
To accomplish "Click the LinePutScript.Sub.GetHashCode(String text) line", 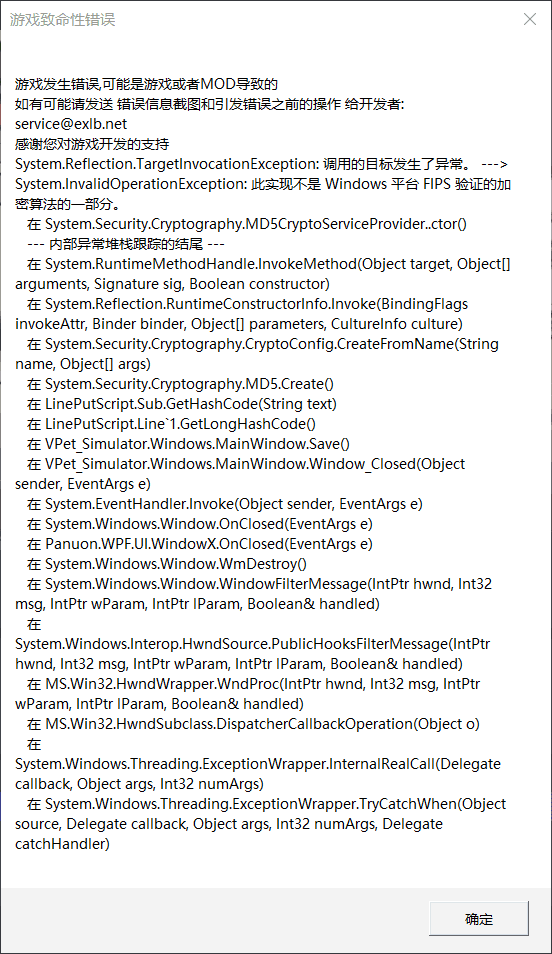I will coord(181,404).
